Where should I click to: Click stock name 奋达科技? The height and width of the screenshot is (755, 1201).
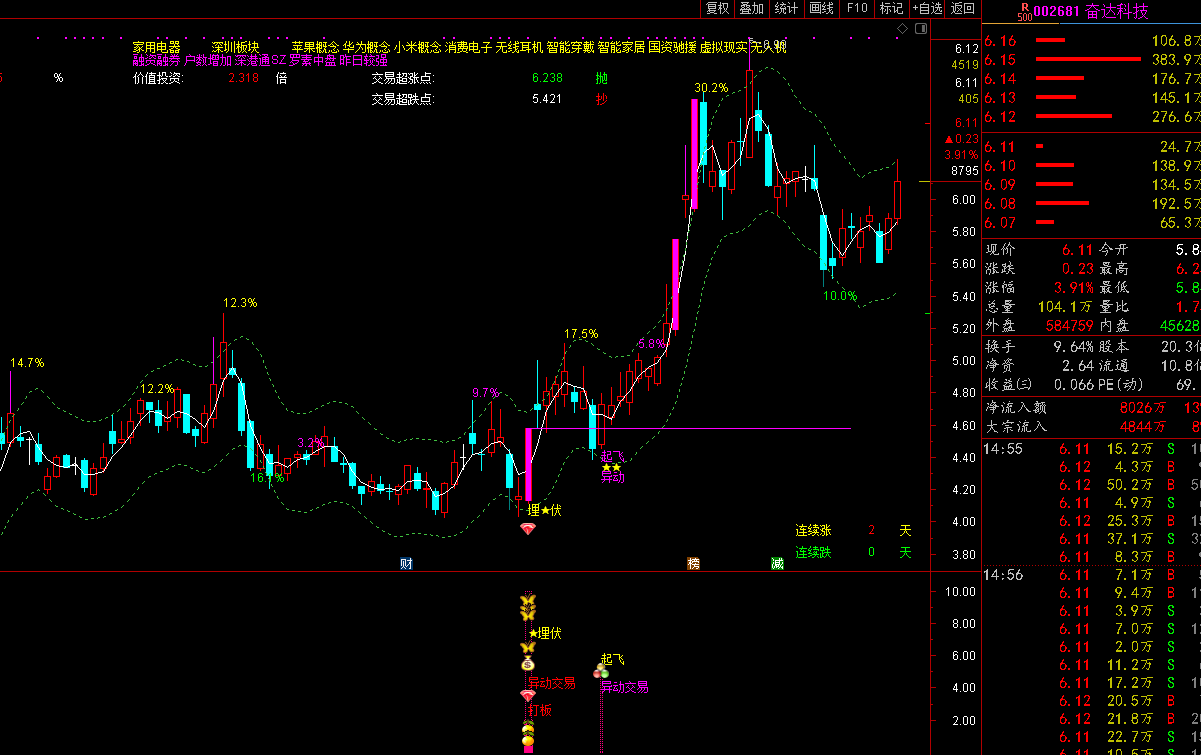coord(1117,12)
